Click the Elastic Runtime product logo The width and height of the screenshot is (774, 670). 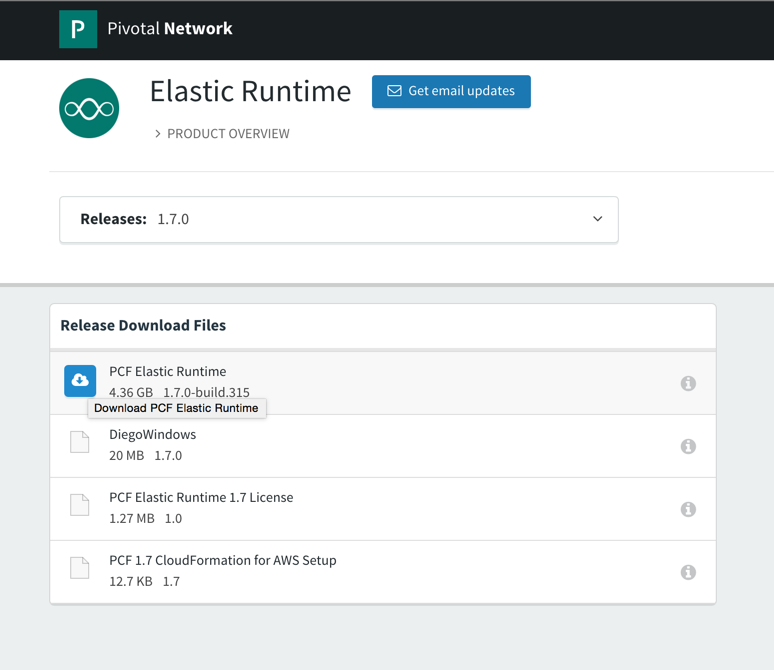[89, 108]
